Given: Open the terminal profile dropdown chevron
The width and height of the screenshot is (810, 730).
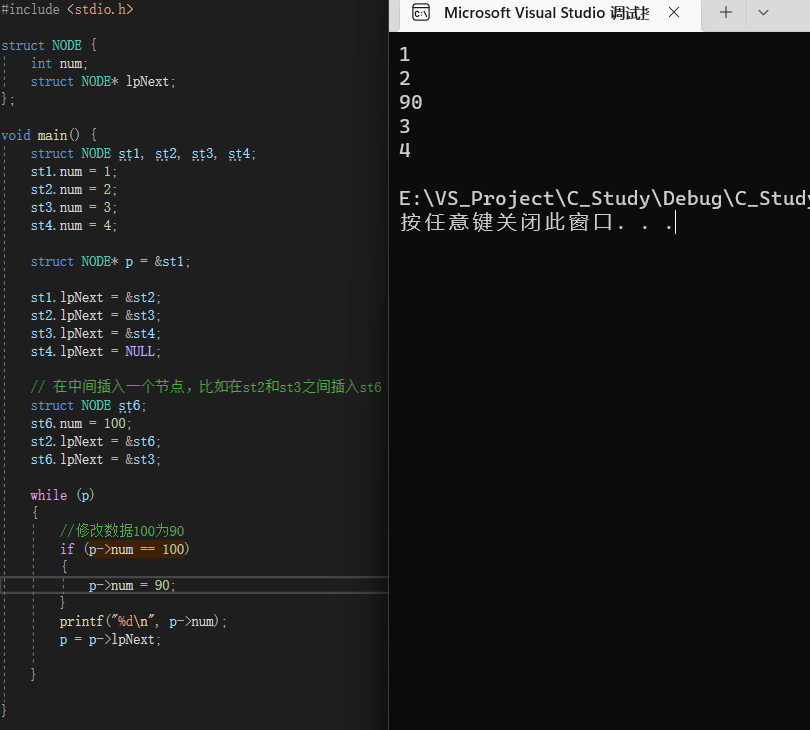Looking at the screenshot, I should click(763, 13).
